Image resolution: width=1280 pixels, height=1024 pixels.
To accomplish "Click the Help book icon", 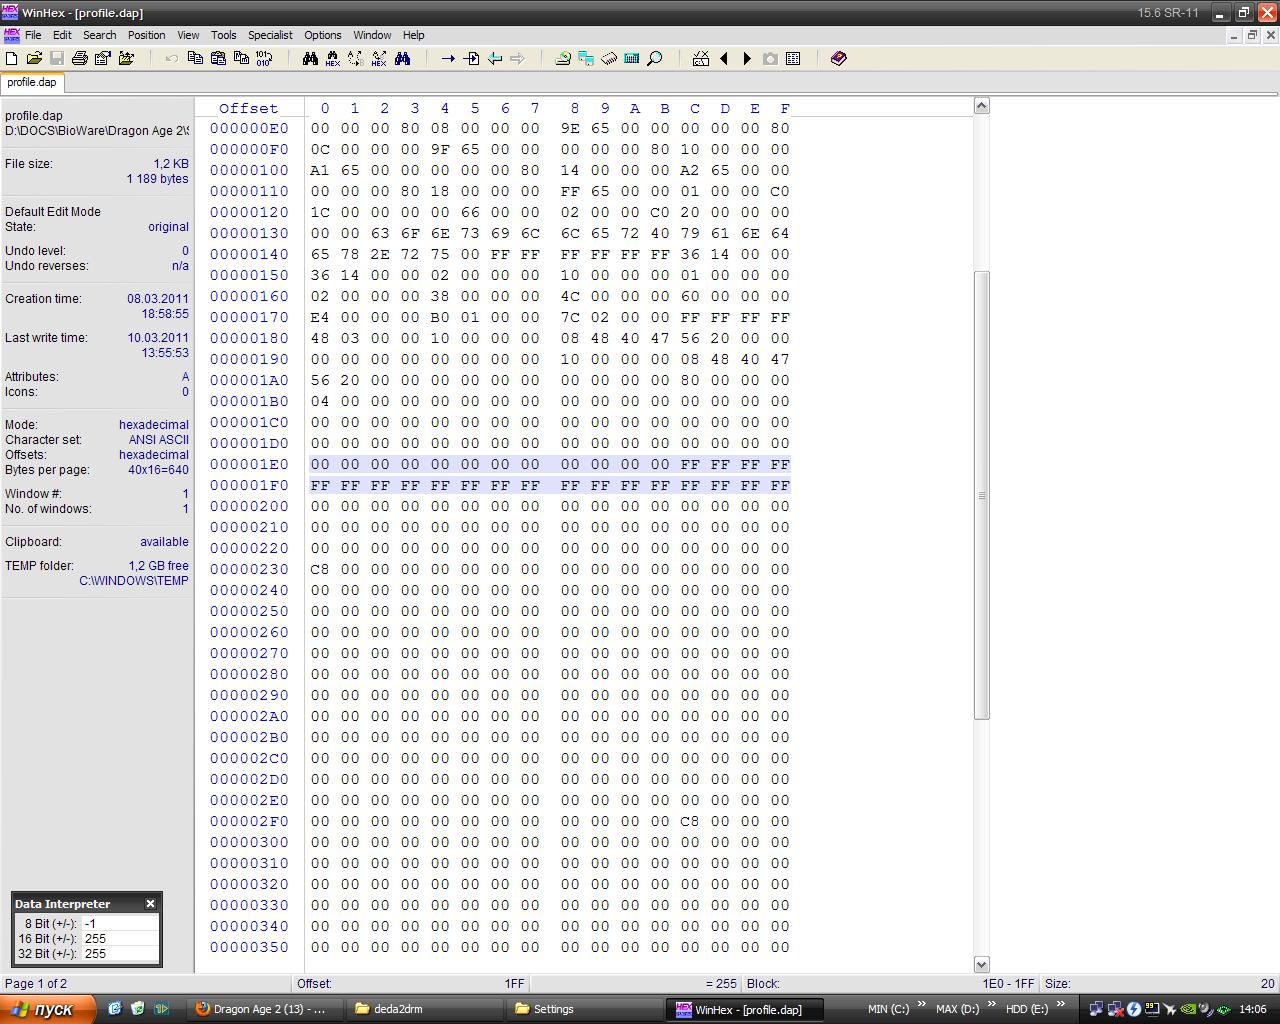I will coord(839,59).
